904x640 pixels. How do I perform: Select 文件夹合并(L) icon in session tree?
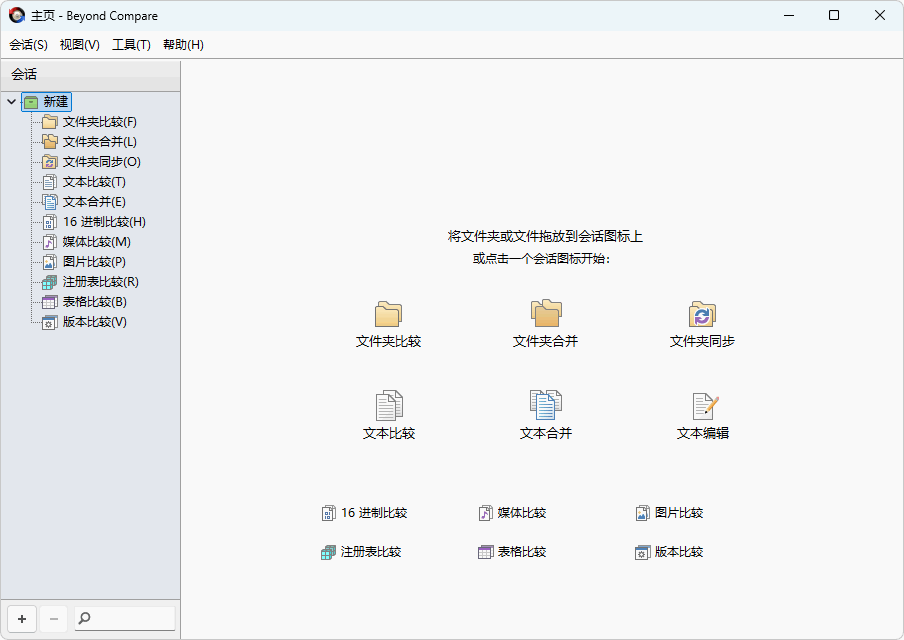[50, 142]
